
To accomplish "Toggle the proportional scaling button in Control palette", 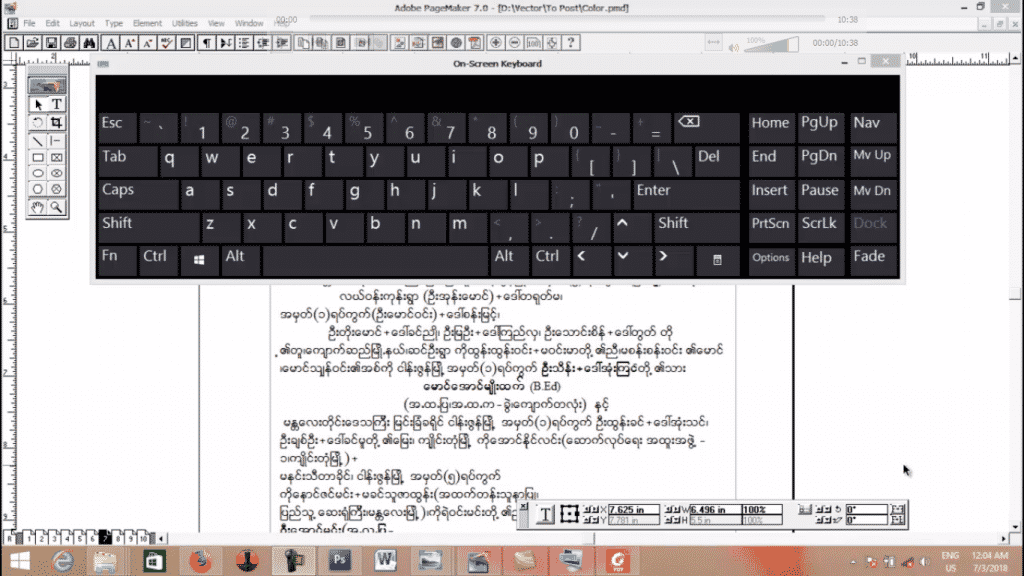I will tap(804, 510).
